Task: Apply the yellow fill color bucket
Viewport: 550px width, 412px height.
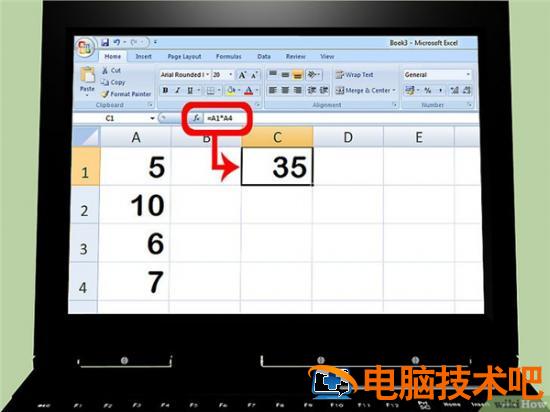Action: pyautogui.click(x=231, y=90)
